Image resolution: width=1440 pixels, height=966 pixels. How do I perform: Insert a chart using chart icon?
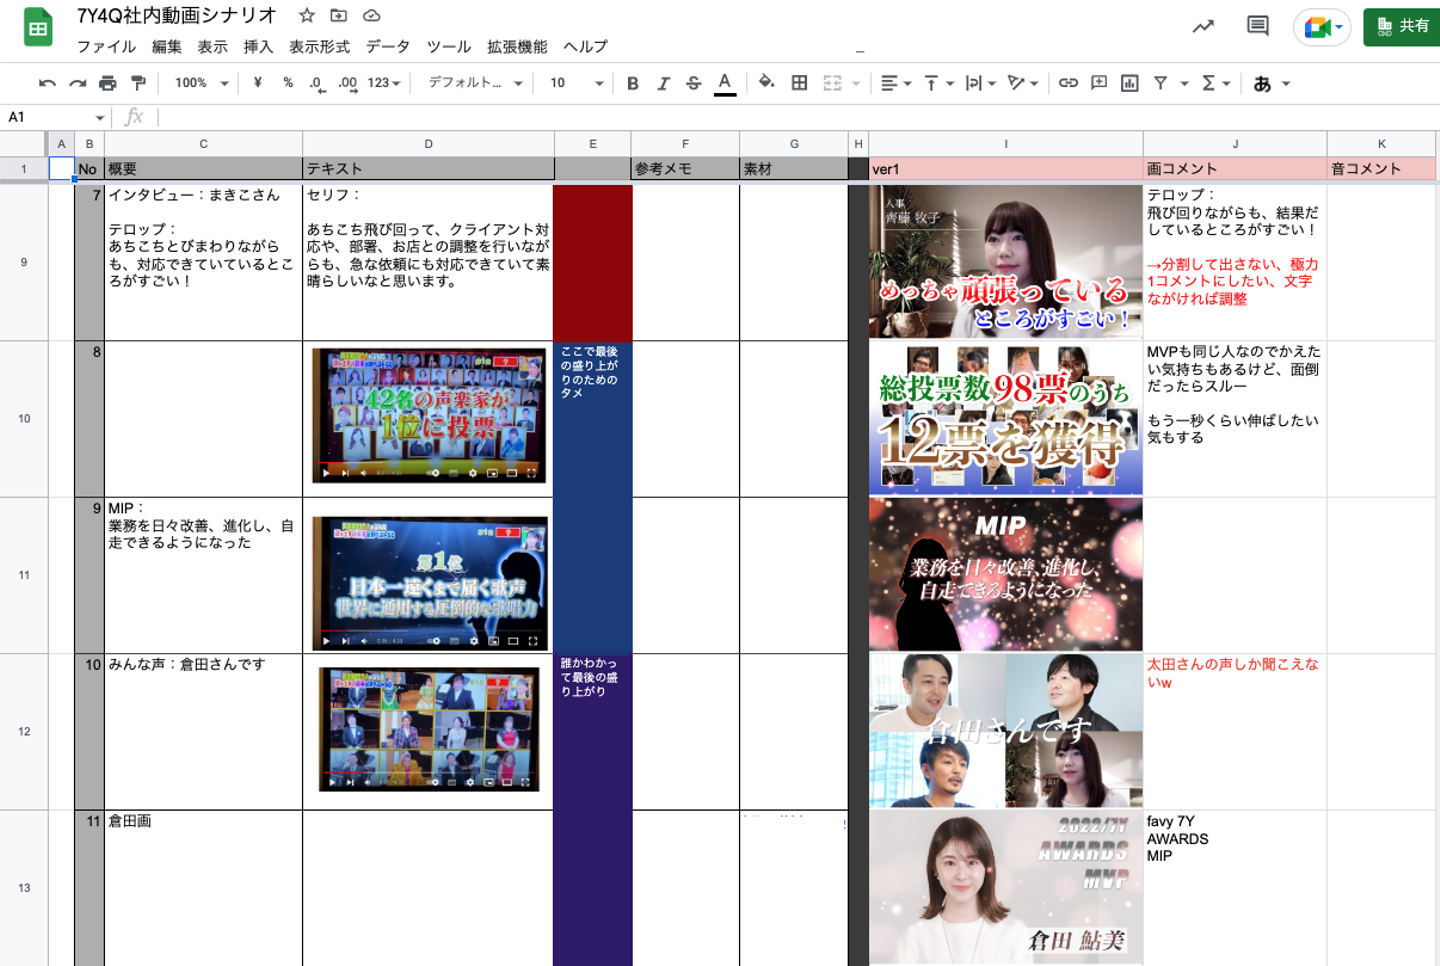pos(1129,83)
